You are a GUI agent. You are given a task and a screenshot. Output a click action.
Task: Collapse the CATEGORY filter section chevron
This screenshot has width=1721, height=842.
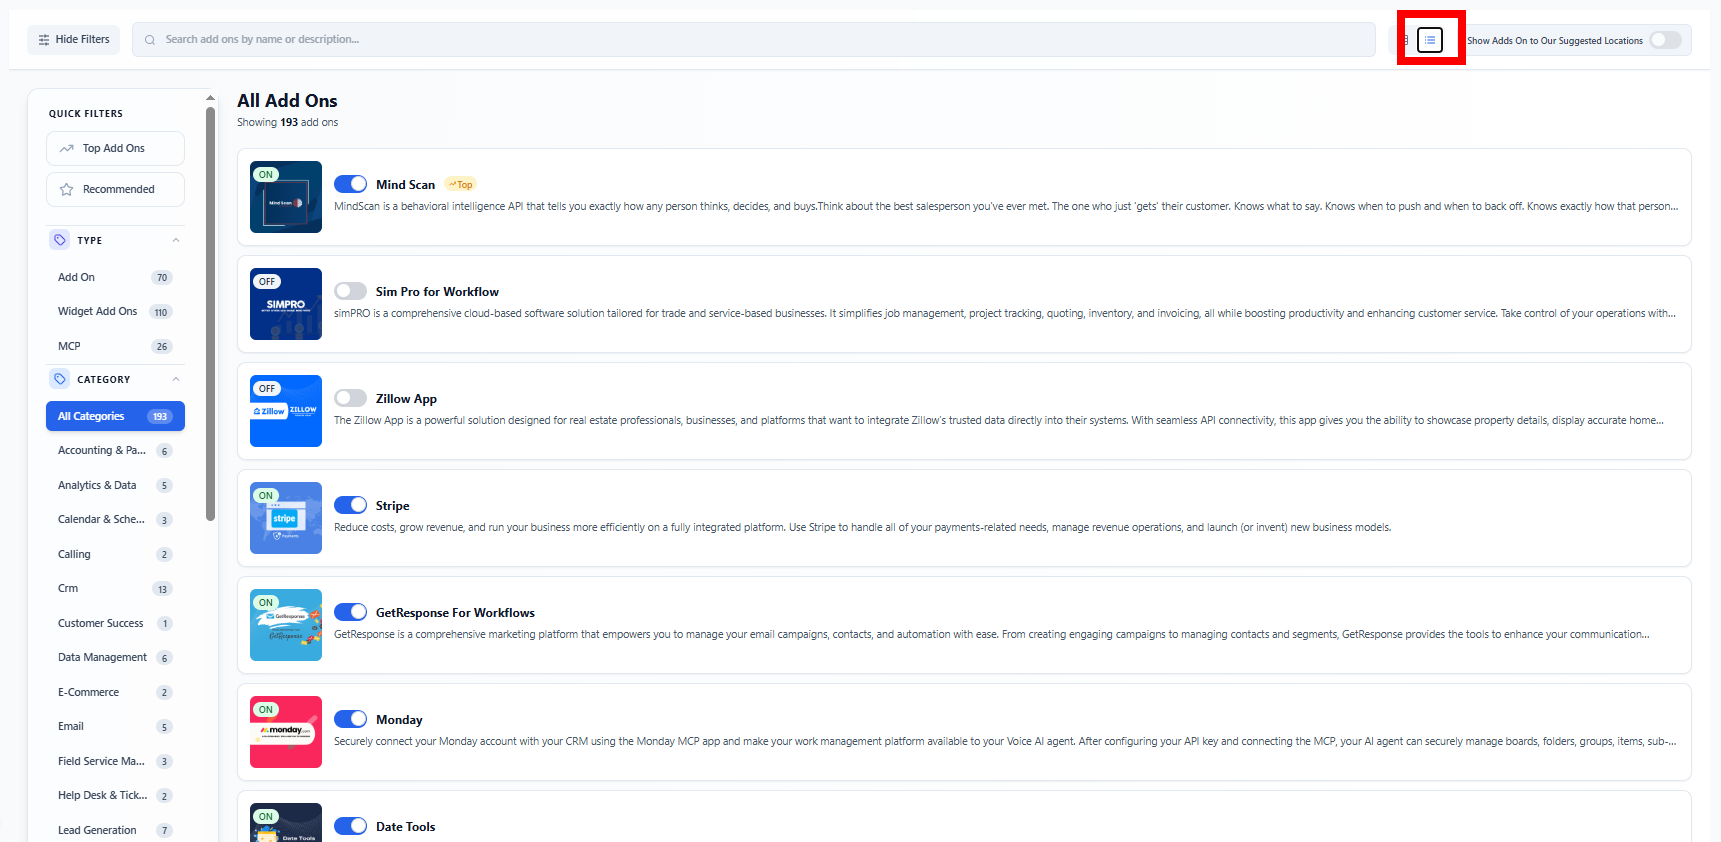(x=176, y=379)
